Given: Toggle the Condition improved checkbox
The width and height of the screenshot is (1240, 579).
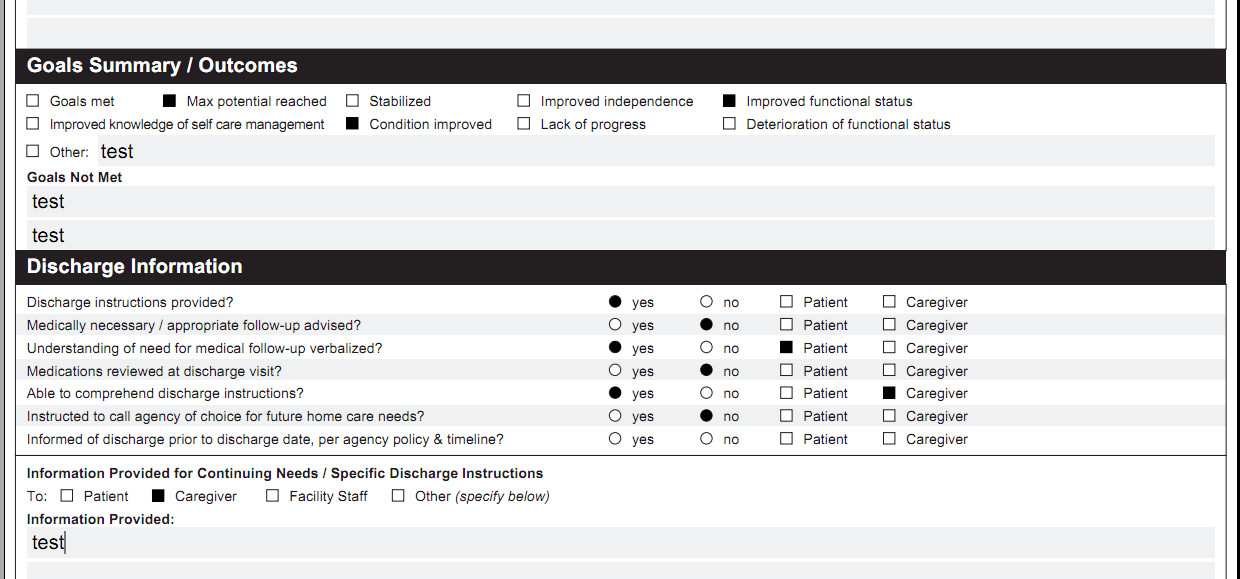Looking at the screenshot, I should click(x=352, y=124).
